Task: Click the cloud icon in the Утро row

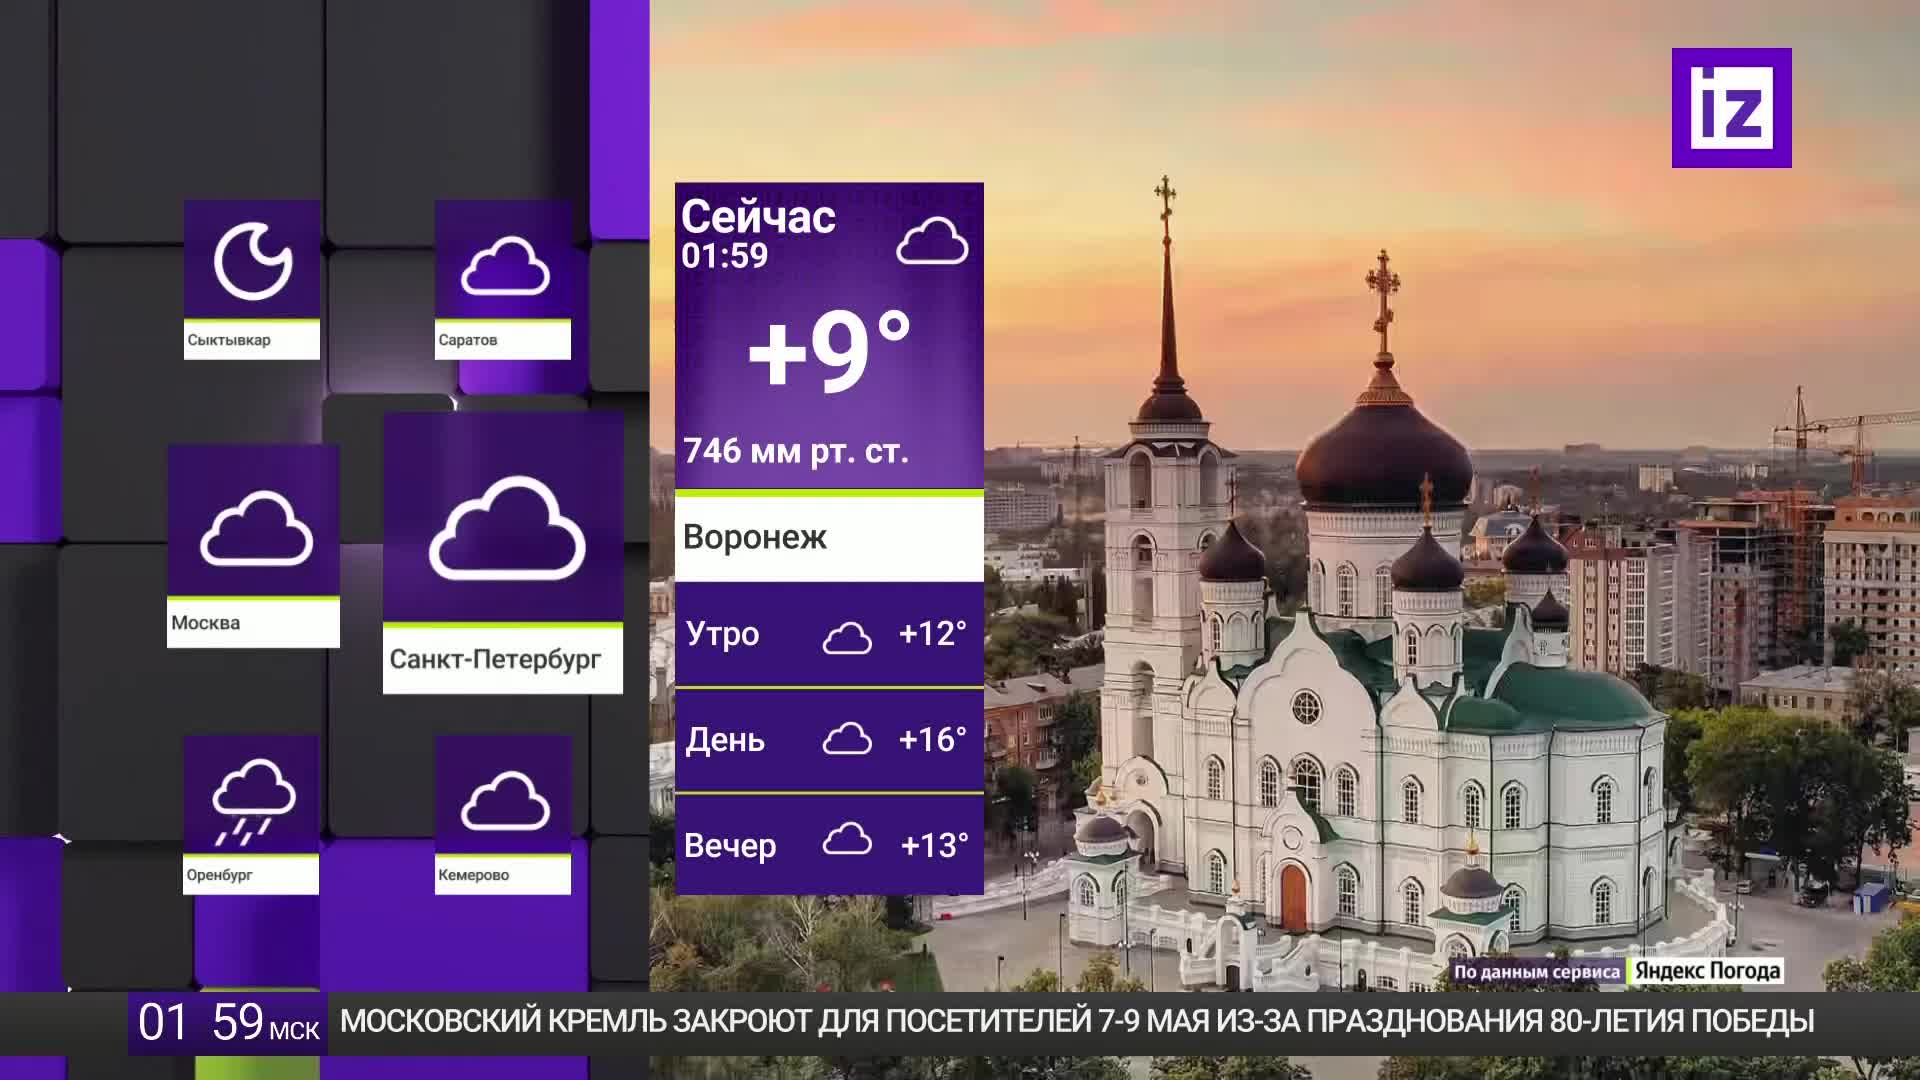Action: pos(847,637)
